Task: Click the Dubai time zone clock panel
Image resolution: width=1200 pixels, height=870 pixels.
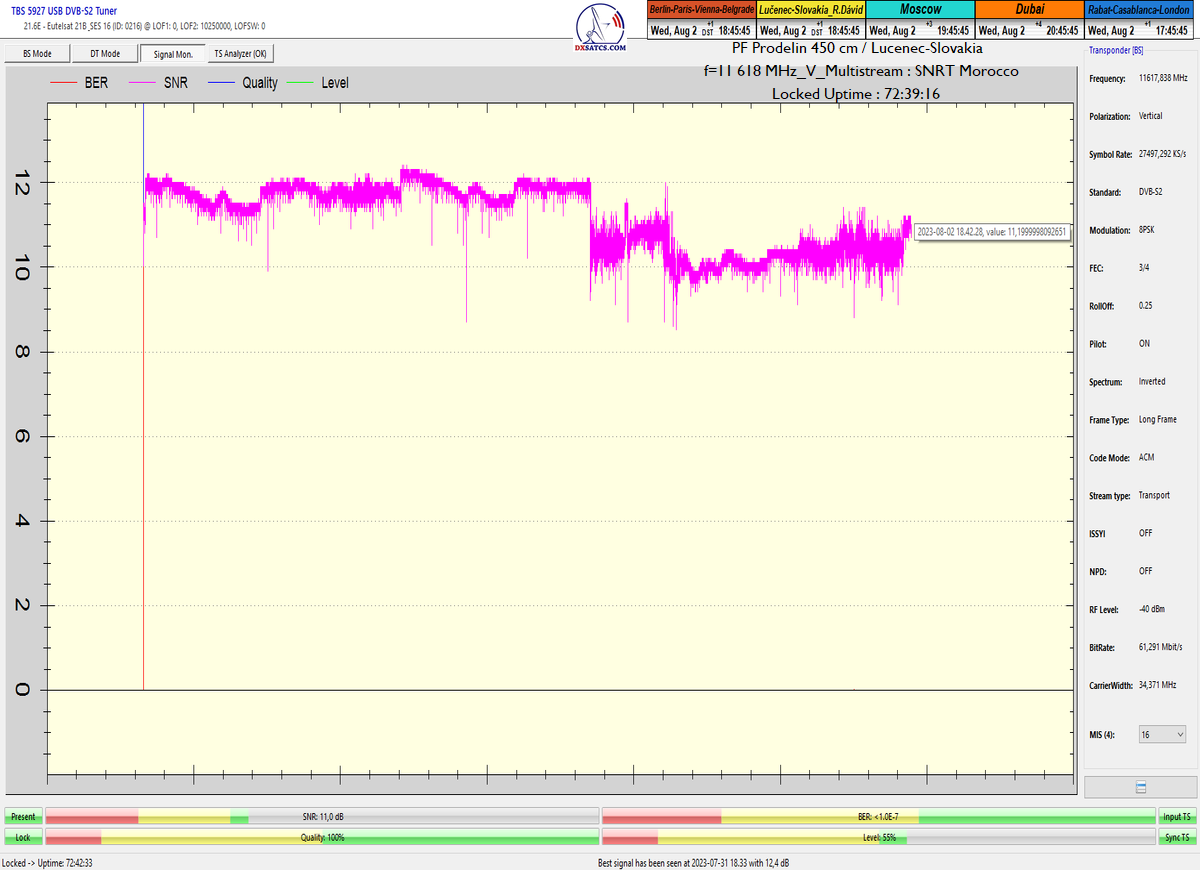Action: click(x=1029, y=20)
